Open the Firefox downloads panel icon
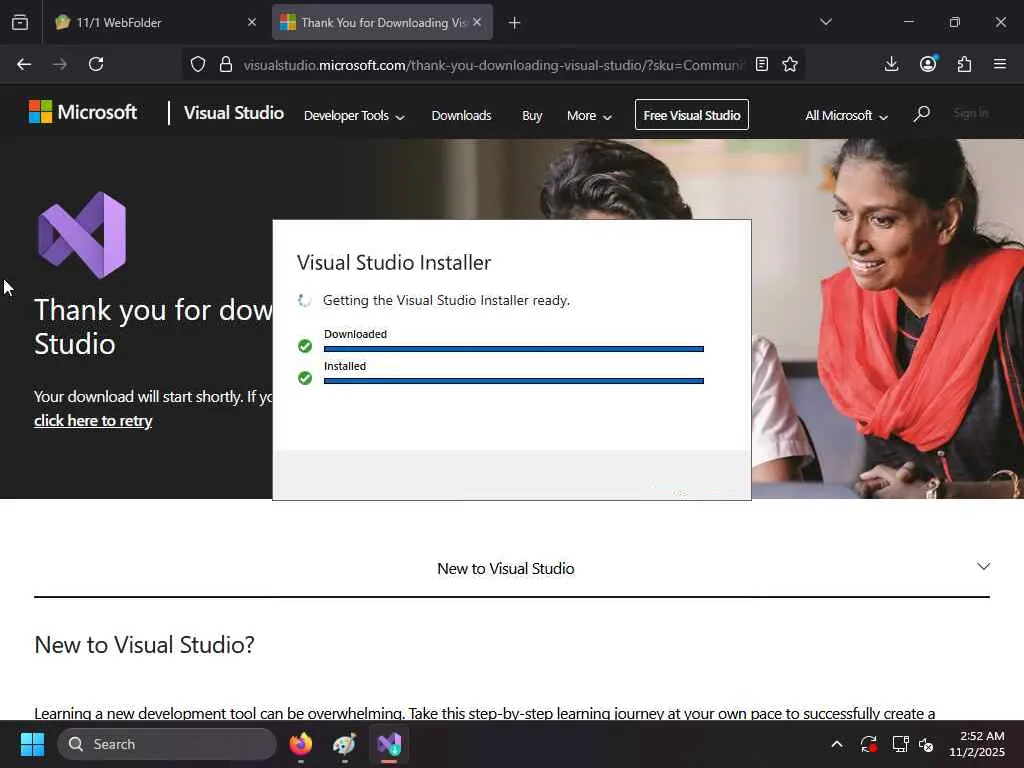This screenshot has width=1024, height=768. (891, 64)
